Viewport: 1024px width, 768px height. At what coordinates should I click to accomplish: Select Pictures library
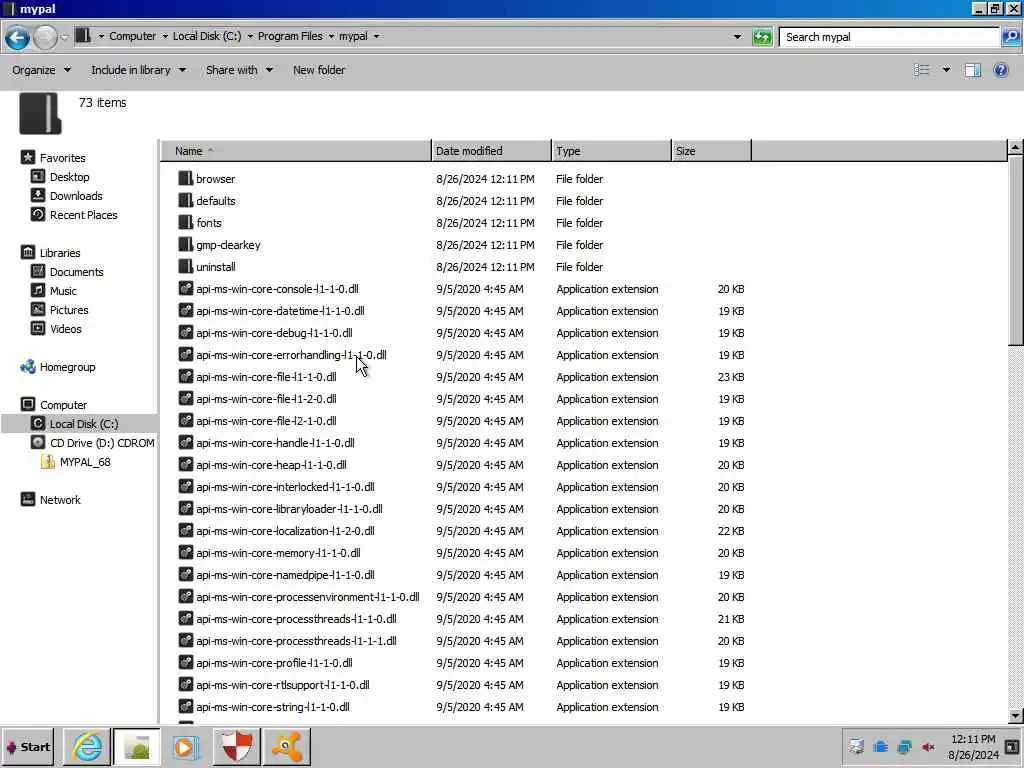pos(69,310)
